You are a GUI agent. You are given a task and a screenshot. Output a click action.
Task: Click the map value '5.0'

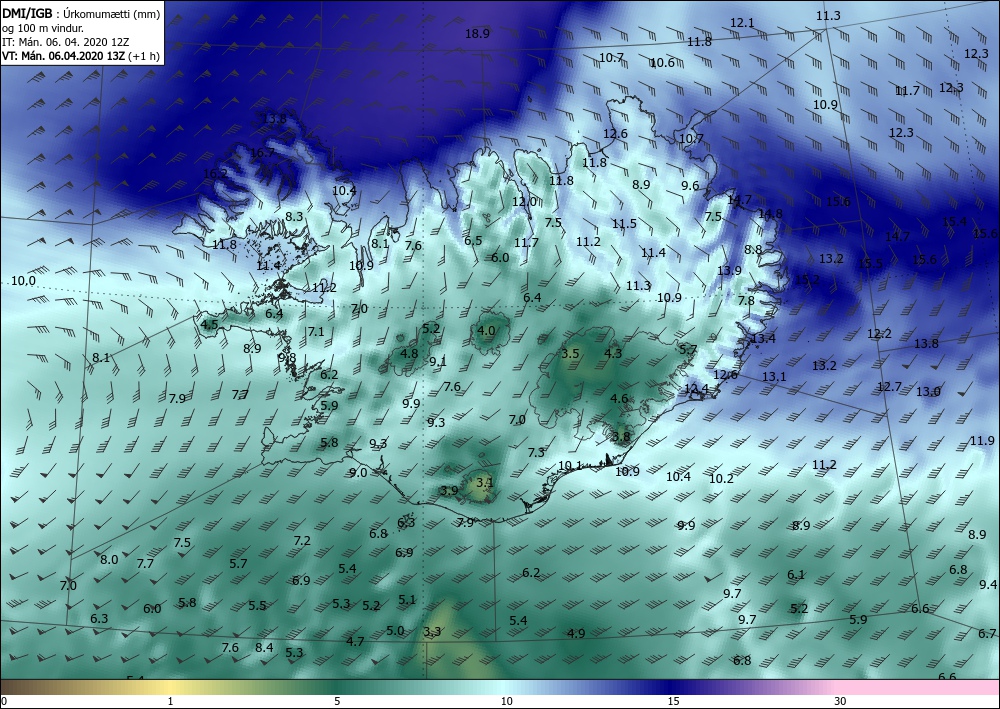[x=395, y=631]
